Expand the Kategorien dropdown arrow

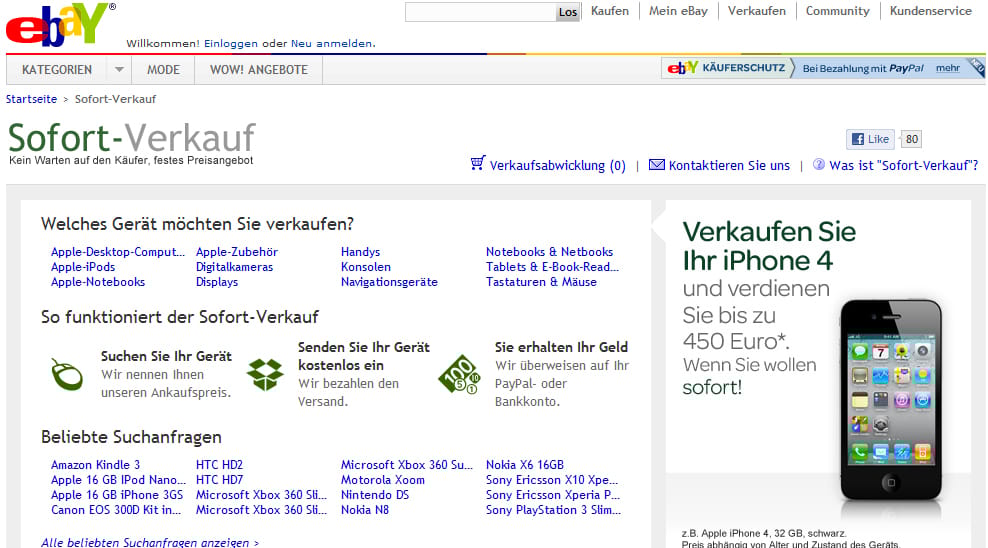pos(119,69)
